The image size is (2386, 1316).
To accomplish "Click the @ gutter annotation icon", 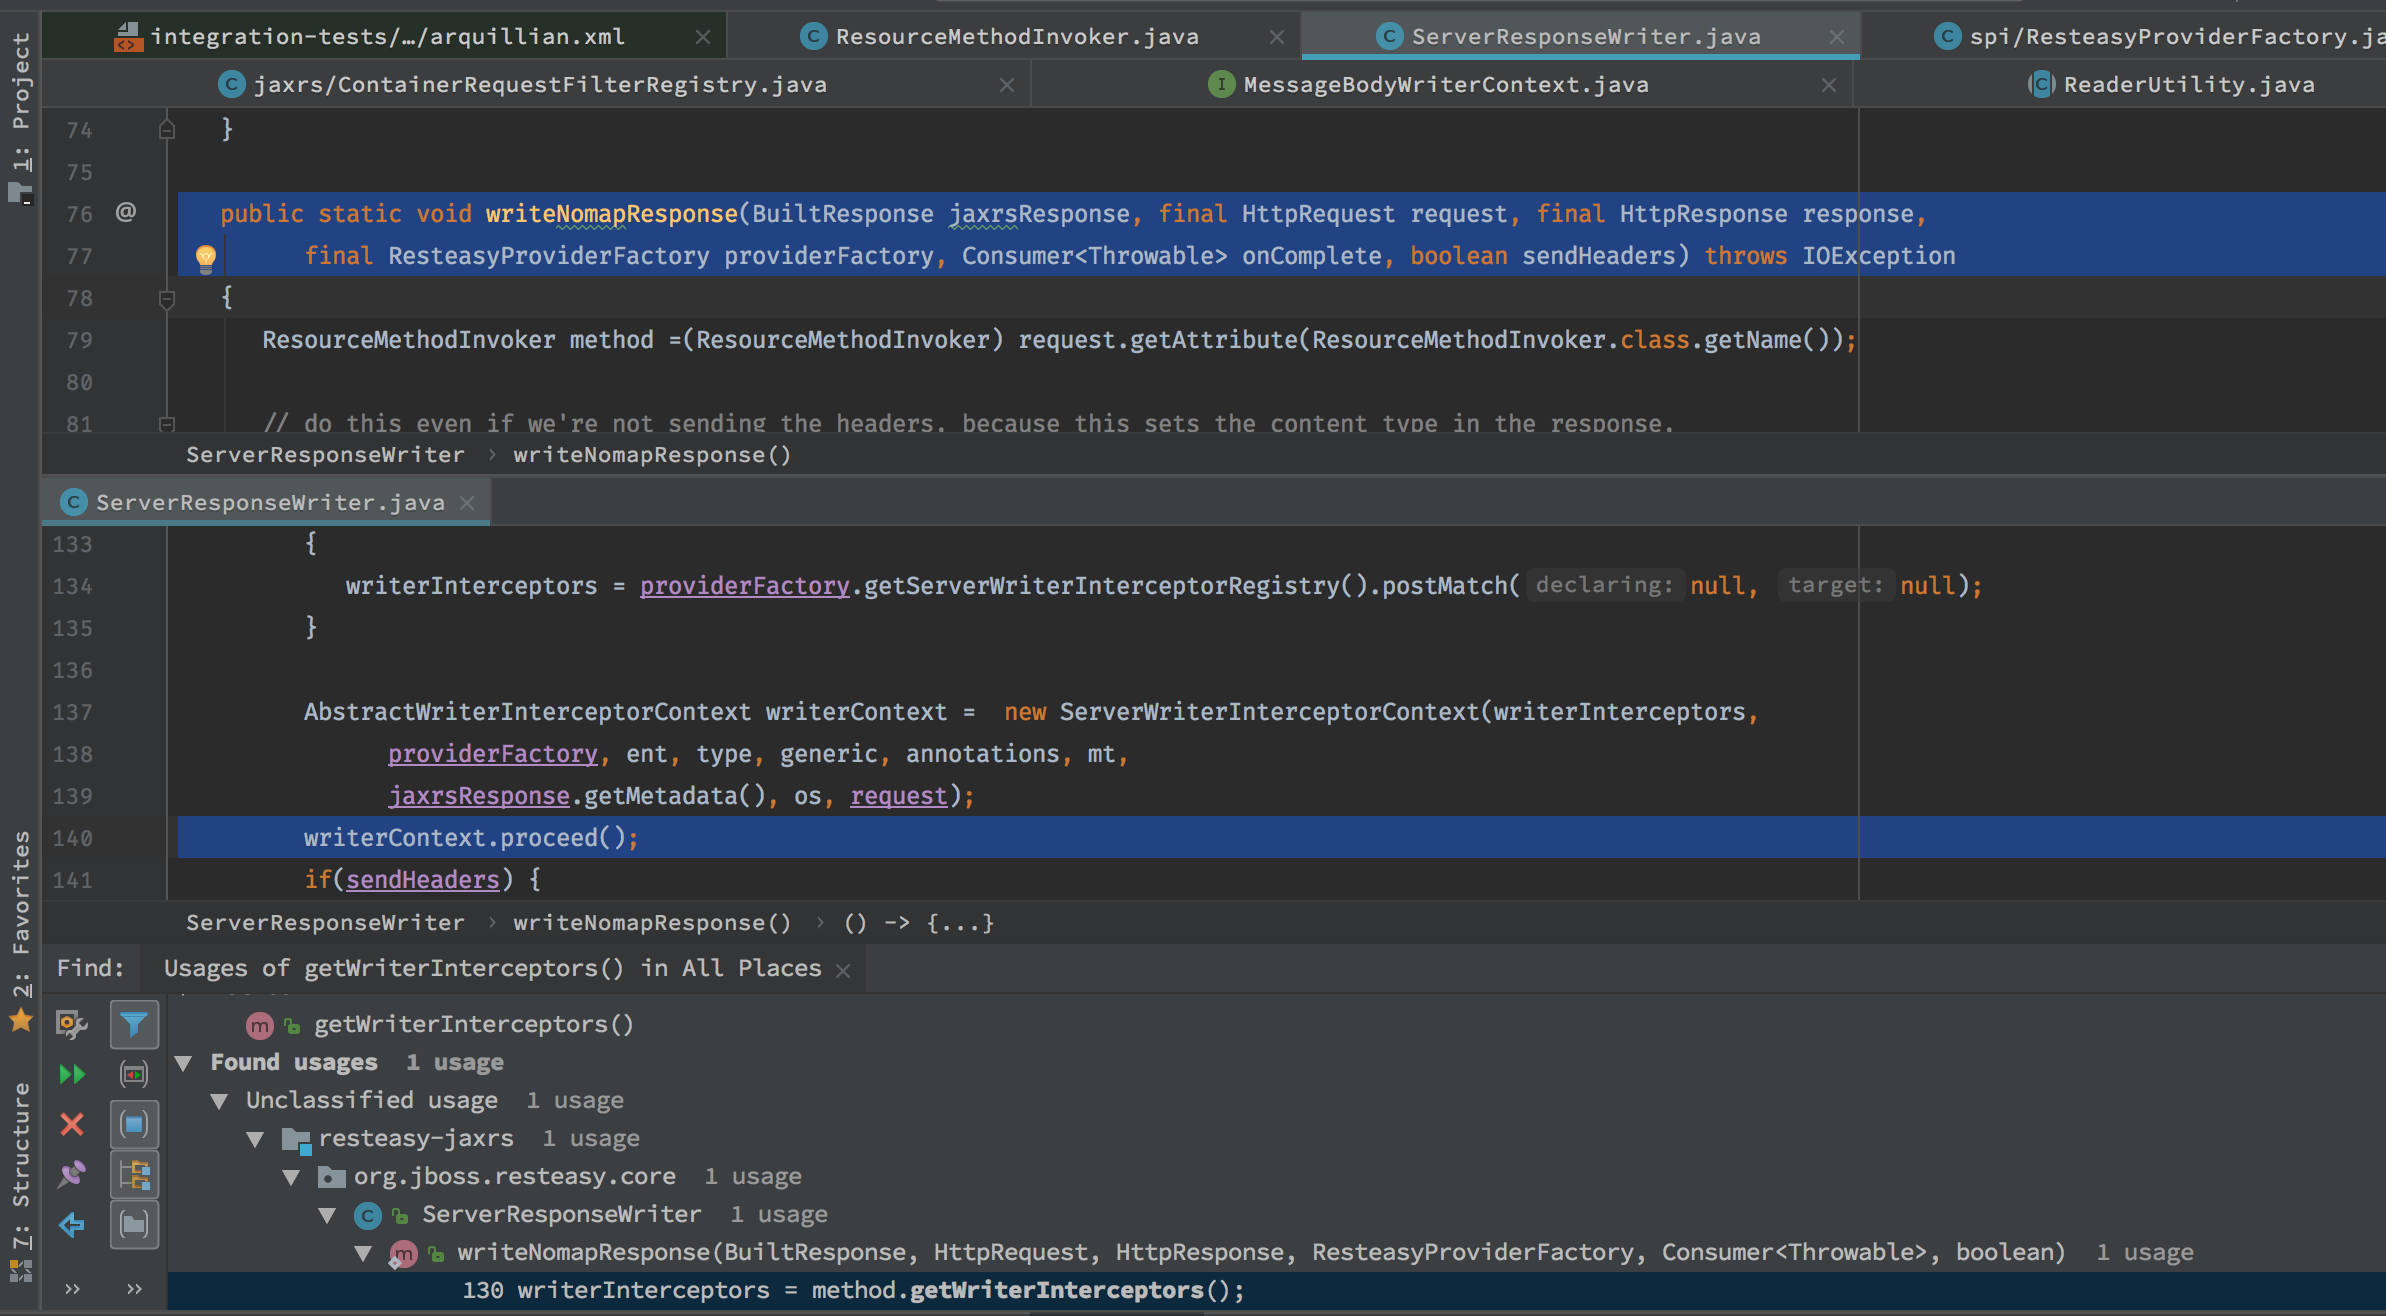I will pyautogui.click(x=126, y=212).
